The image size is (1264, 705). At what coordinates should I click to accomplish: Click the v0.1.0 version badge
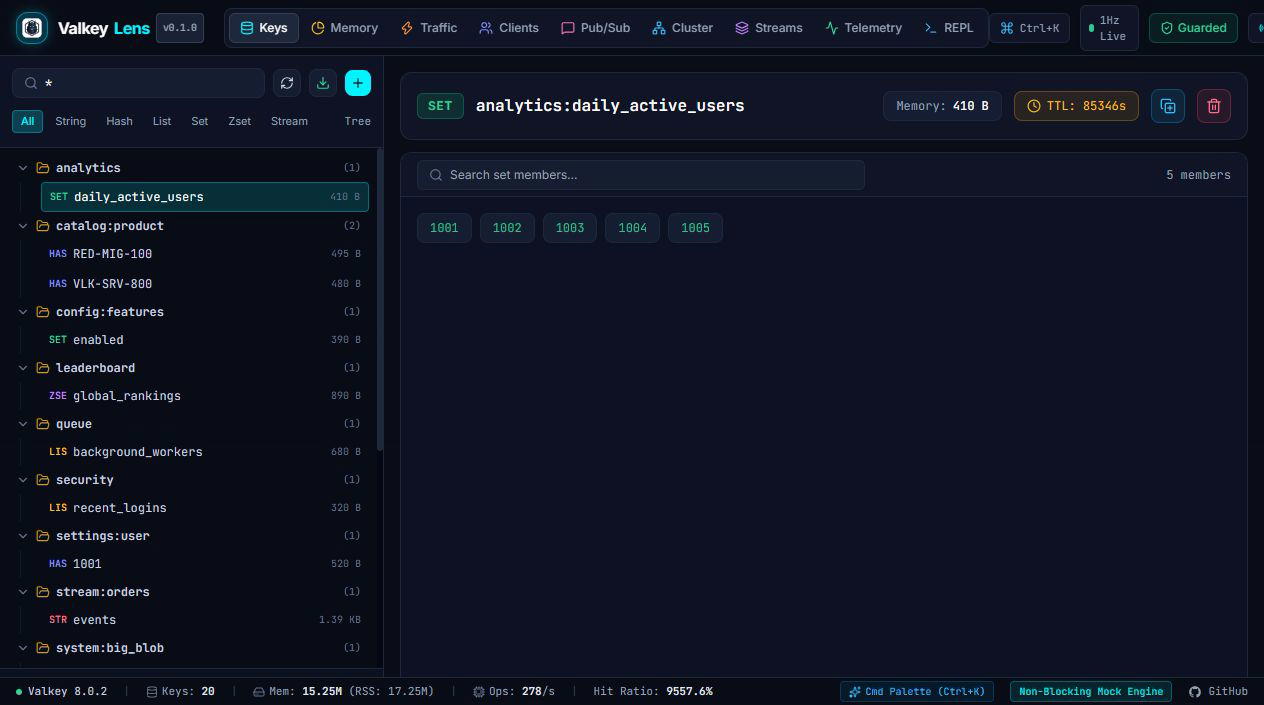coord(180,28)
